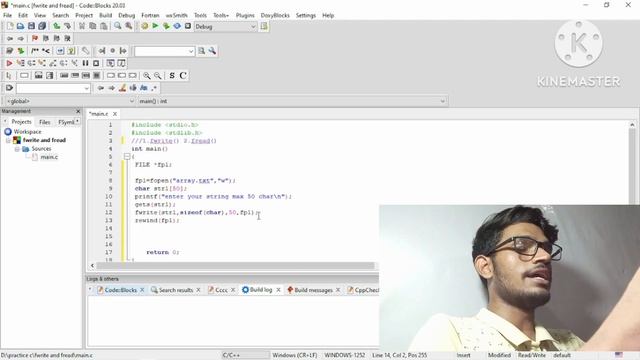Open the search text combo box dropdown
The height and width of the screenshot is (360, 640).
click(x=191, y=51)
